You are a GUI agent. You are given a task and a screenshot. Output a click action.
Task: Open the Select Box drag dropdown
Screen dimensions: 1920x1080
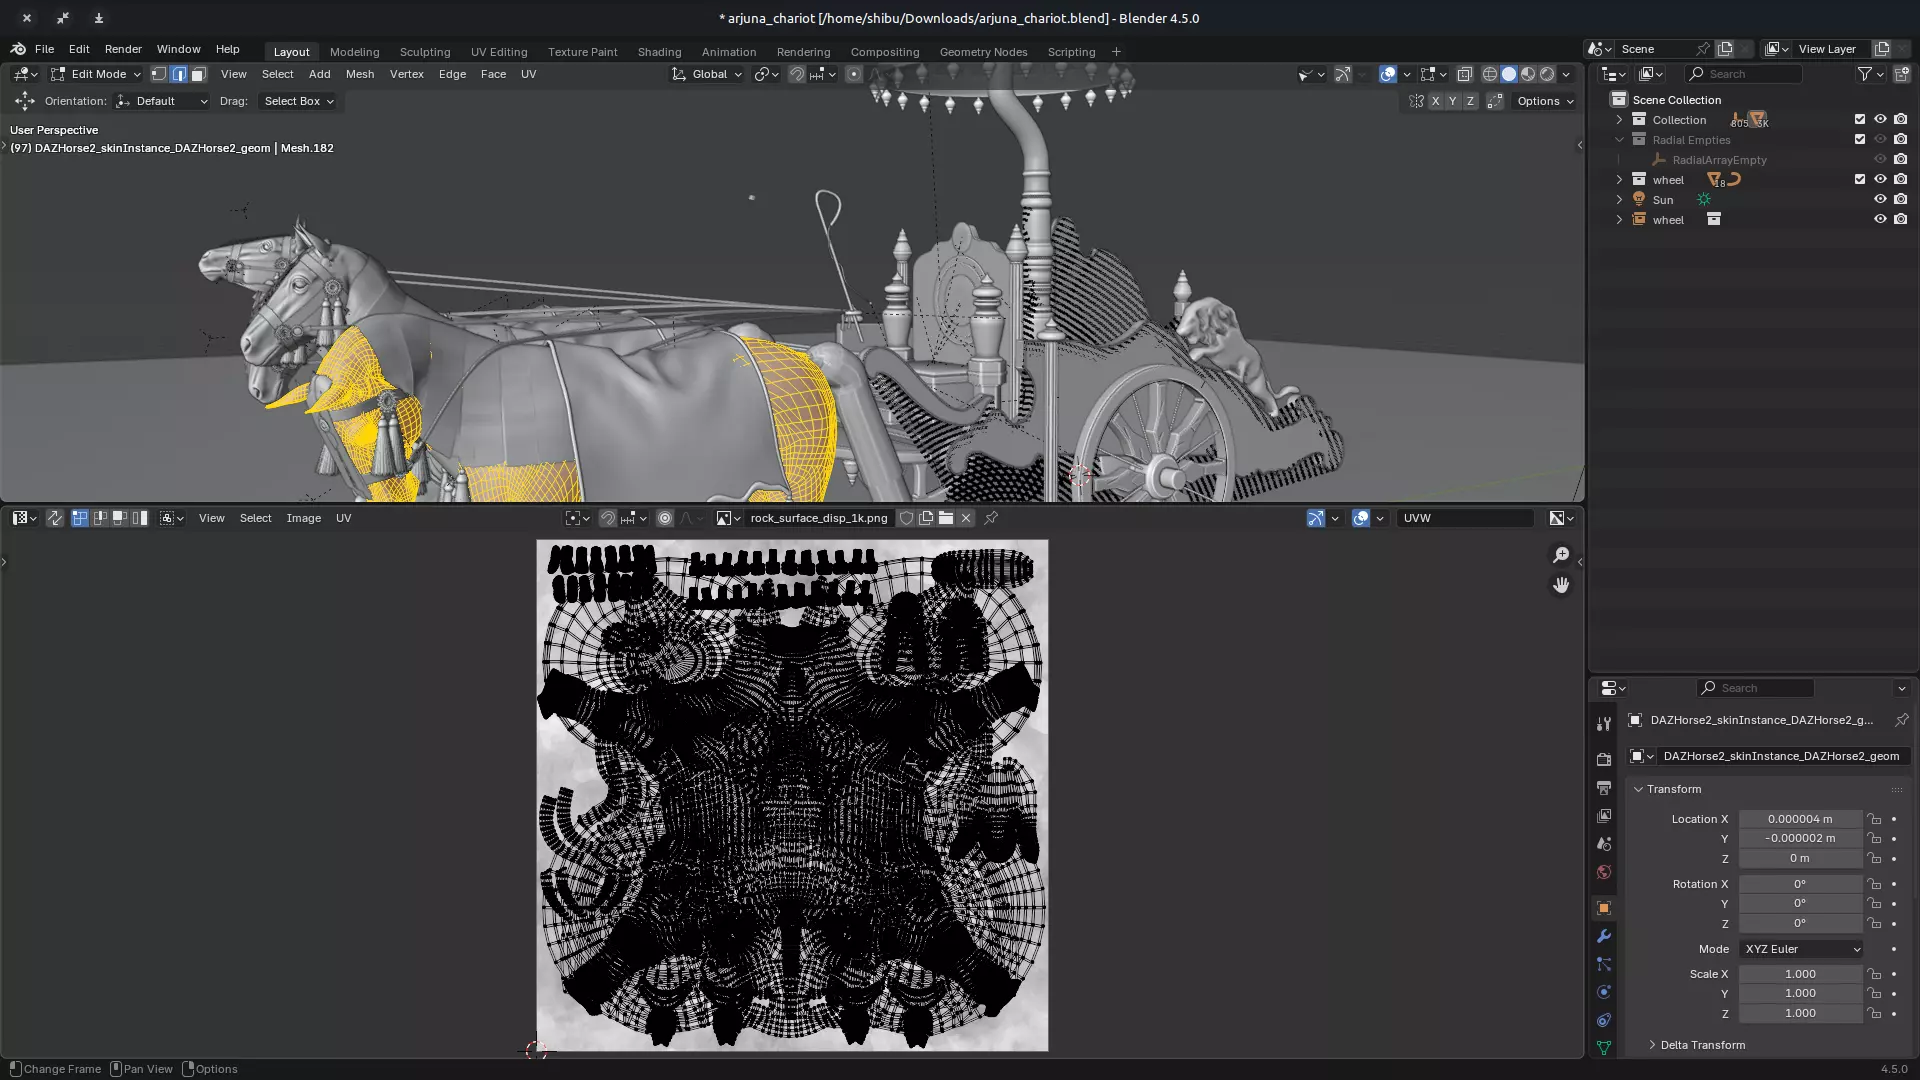[298, 101]
